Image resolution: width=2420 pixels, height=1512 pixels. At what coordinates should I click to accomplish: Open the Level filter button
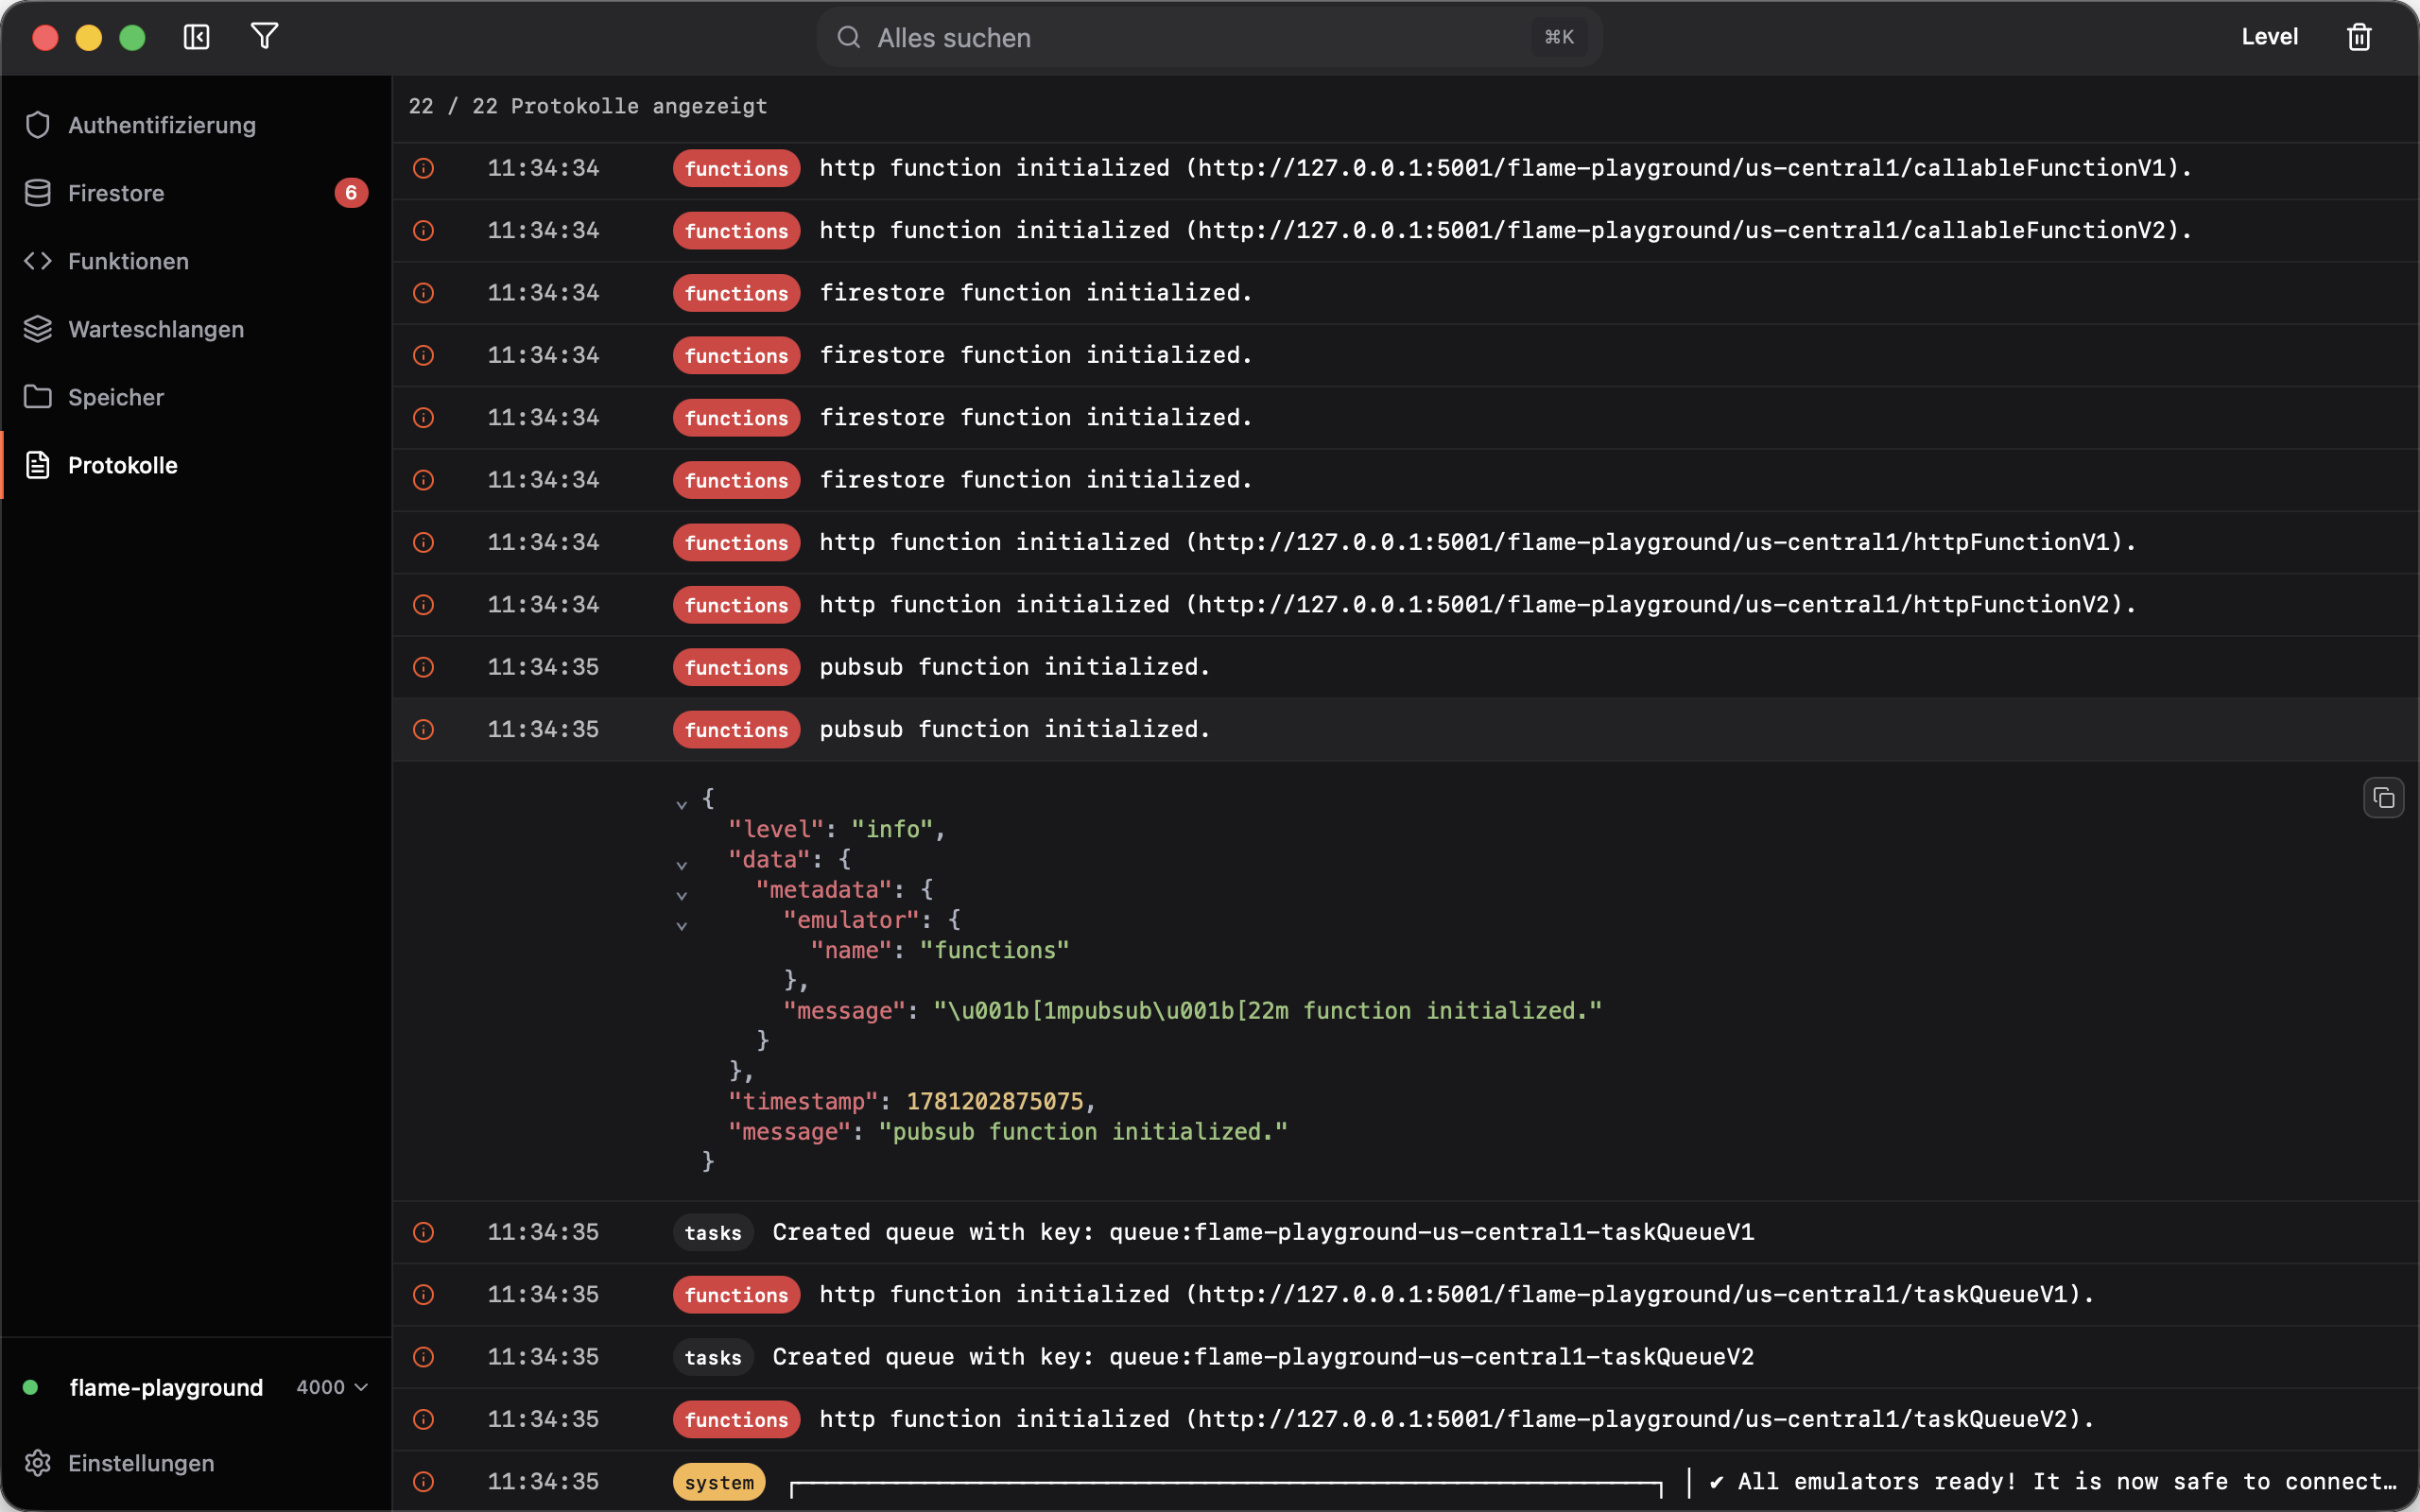pyautogui.click(x=2269, y=37)
